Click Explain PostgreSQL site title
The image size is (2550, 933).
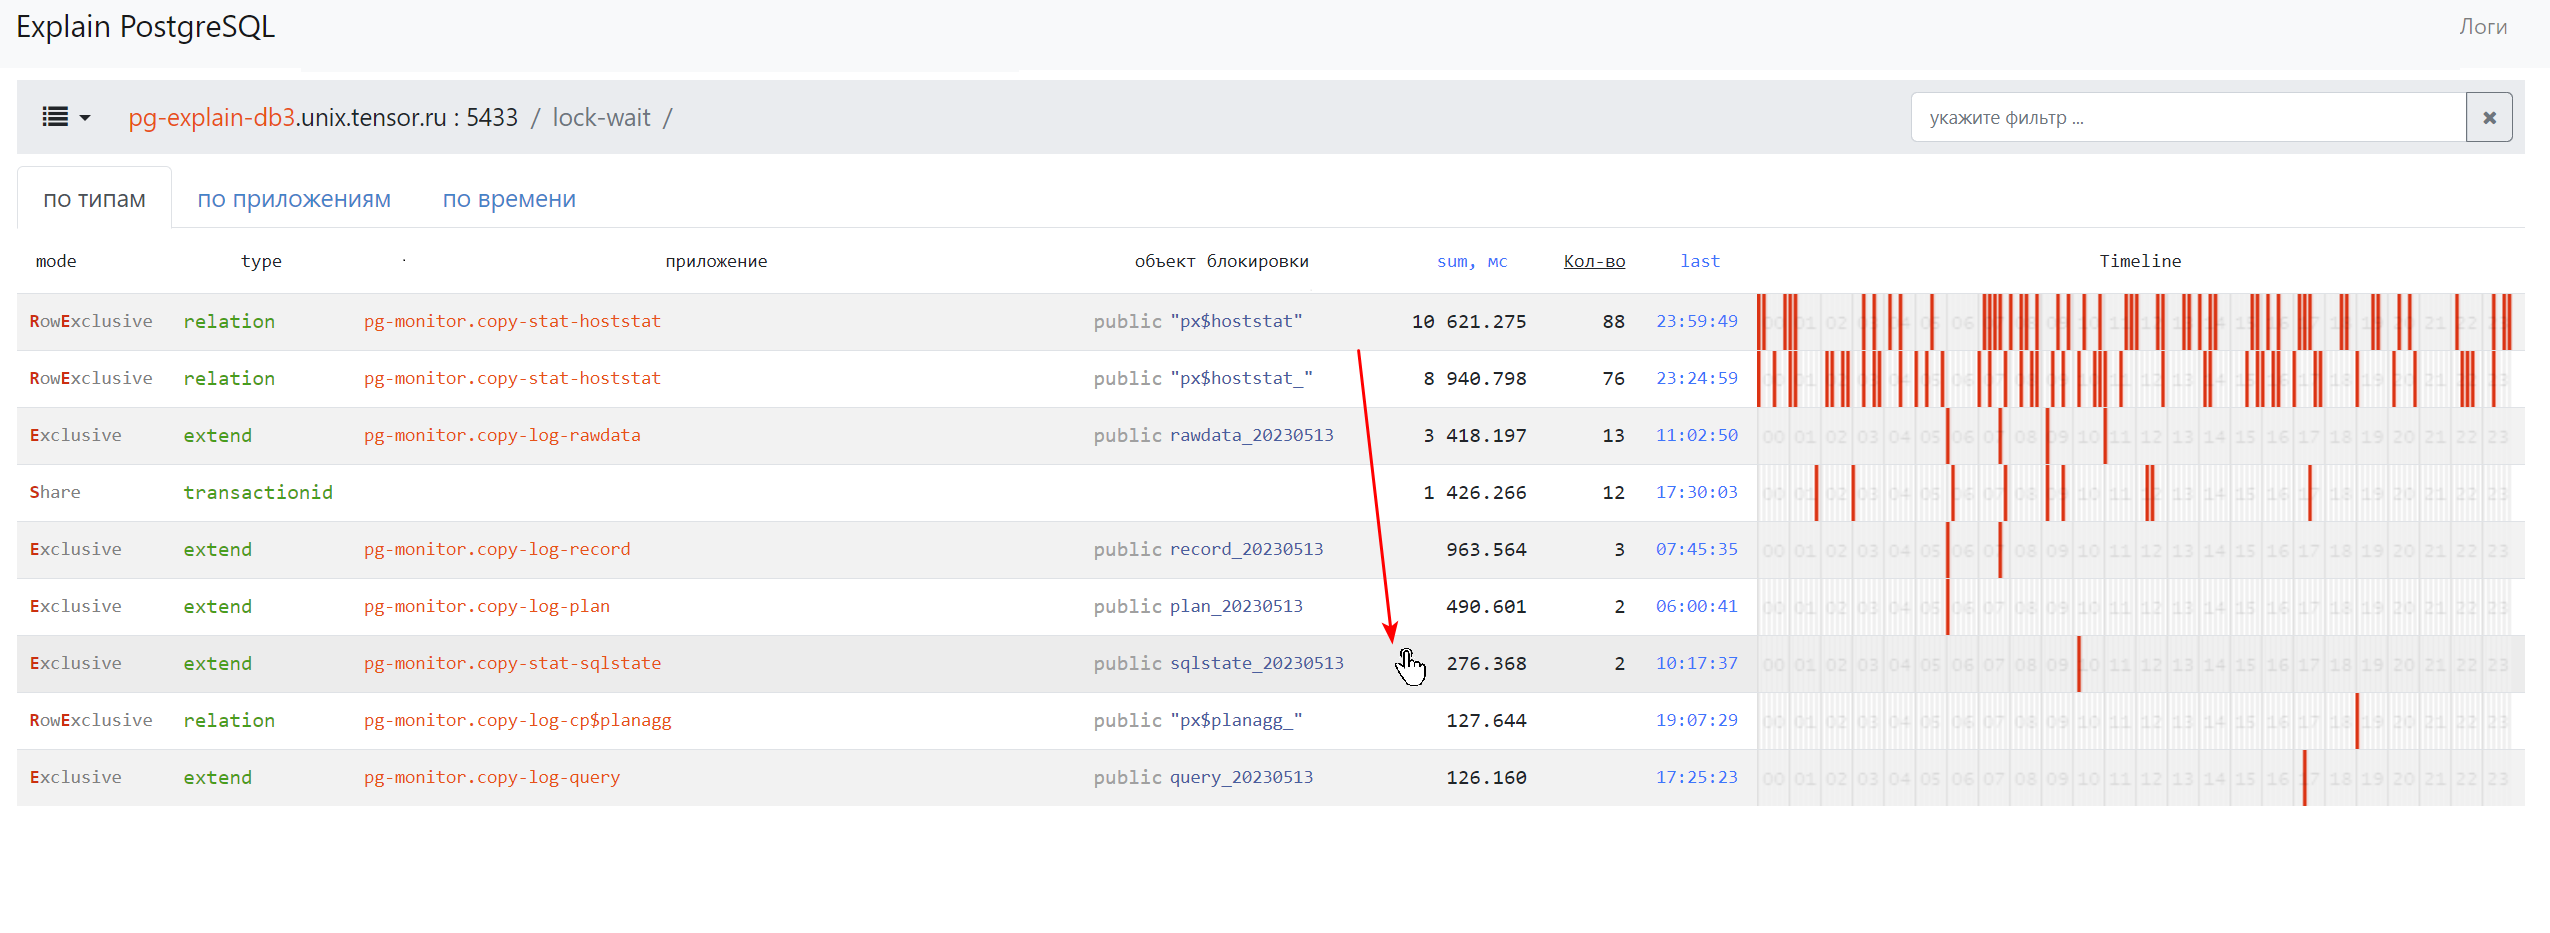146,27
